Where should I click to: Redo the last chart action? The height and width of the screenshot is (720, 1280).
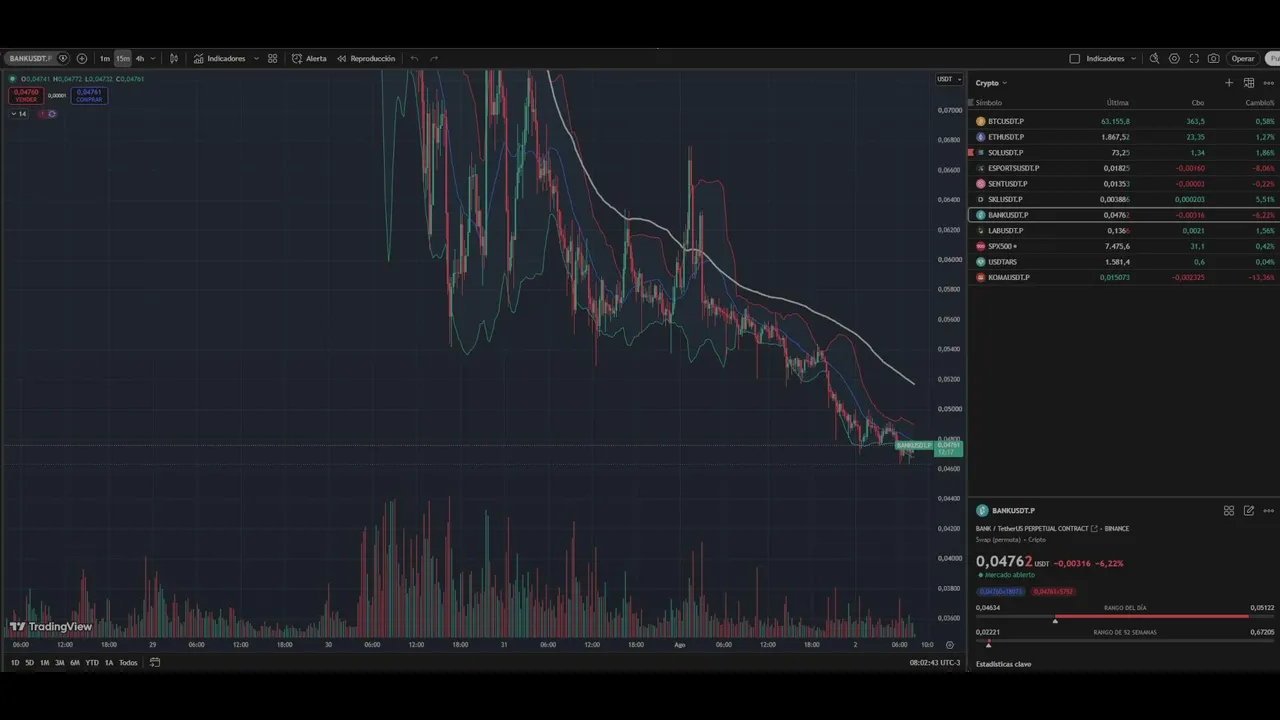pos(434,59)
